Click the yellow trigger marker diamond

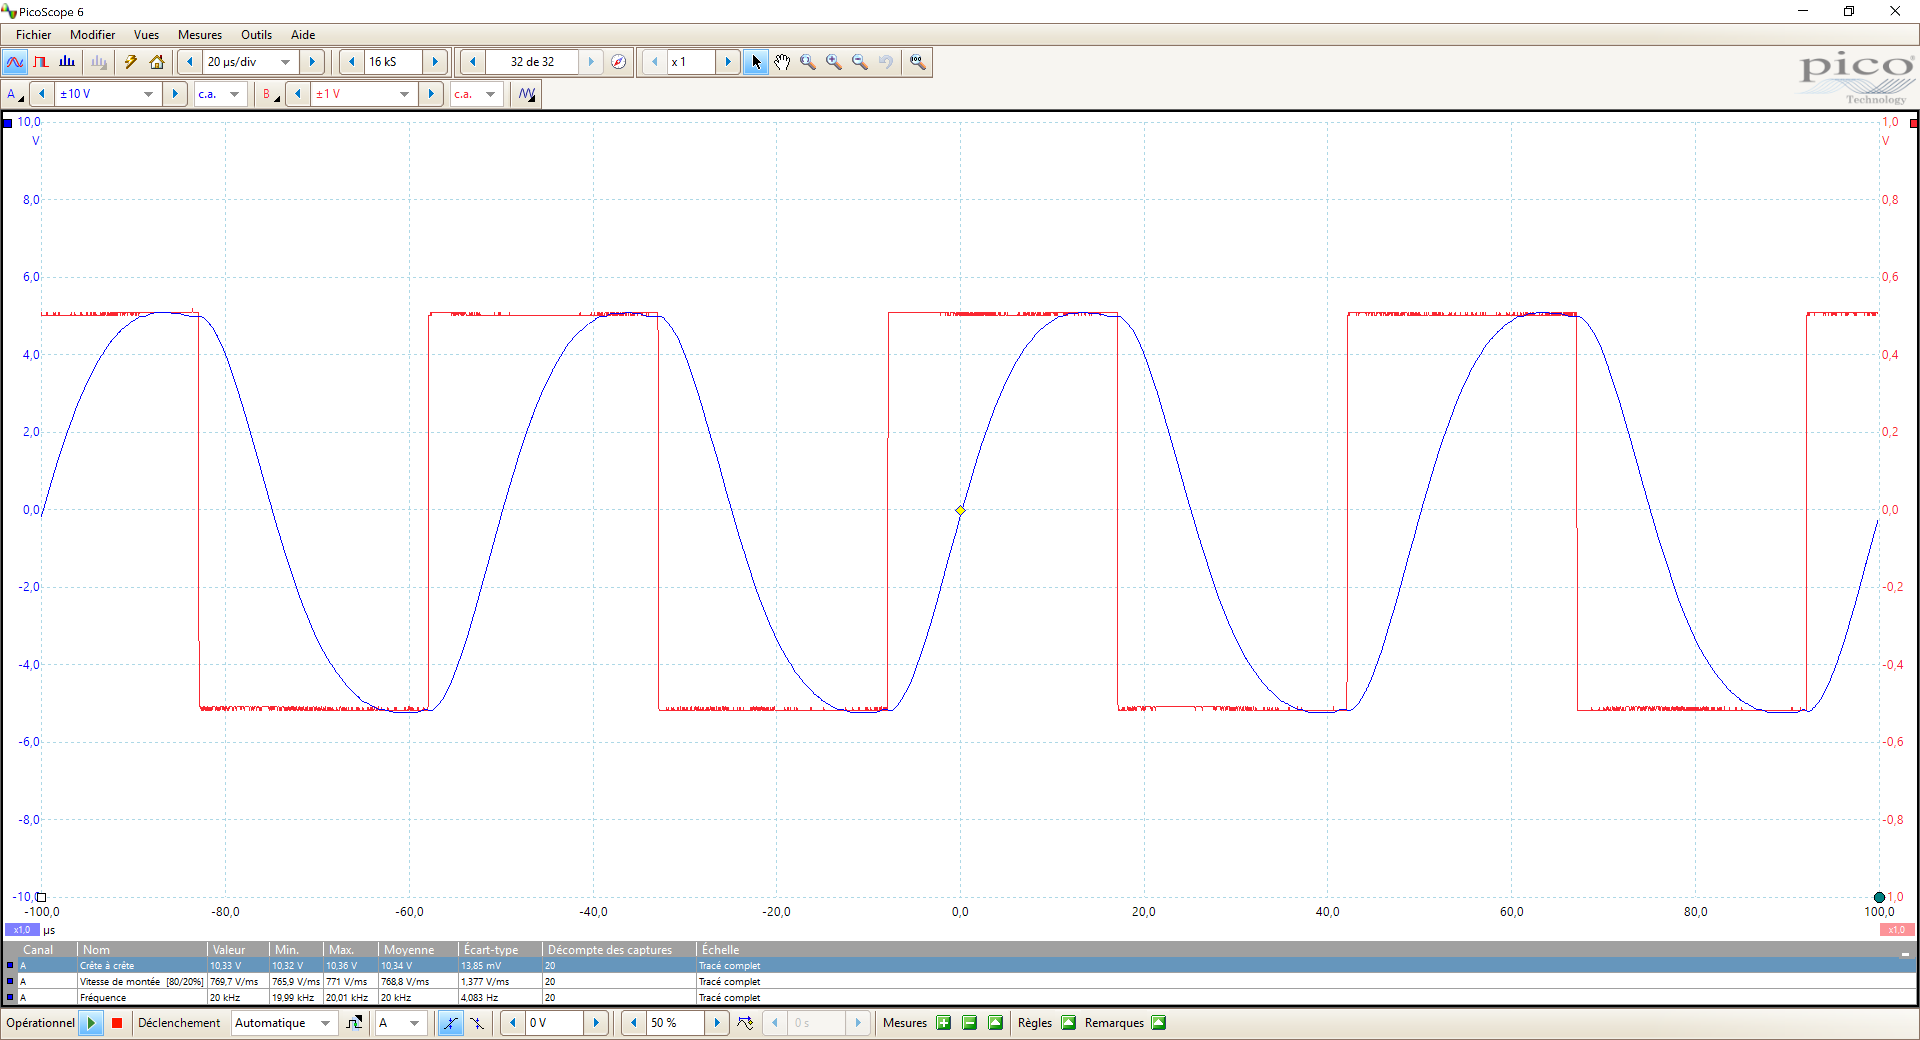click(x=960, y=510)
